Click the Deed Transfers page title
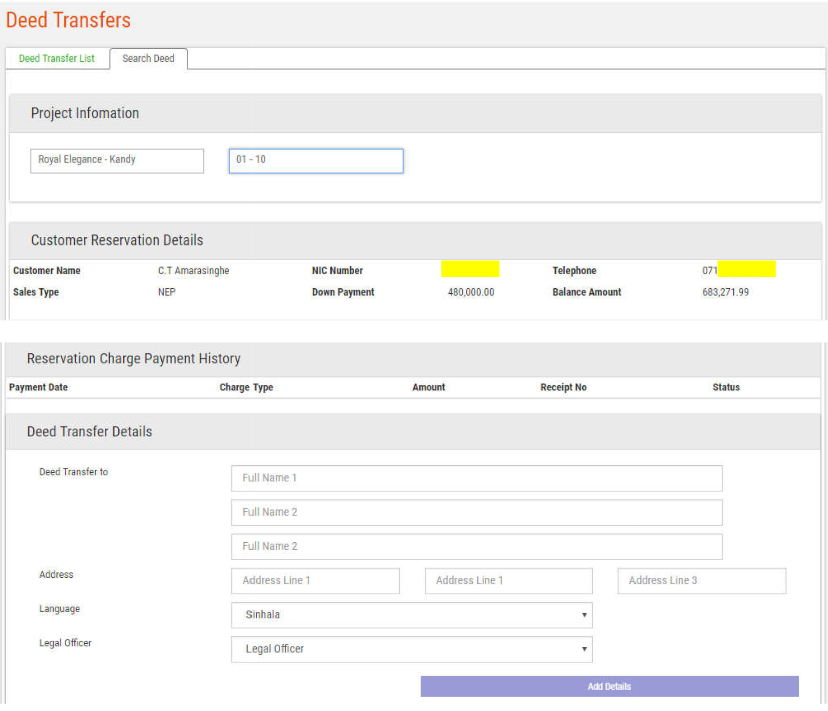Image resolution: width=828 pixels, height=711 pixels. 68,20
